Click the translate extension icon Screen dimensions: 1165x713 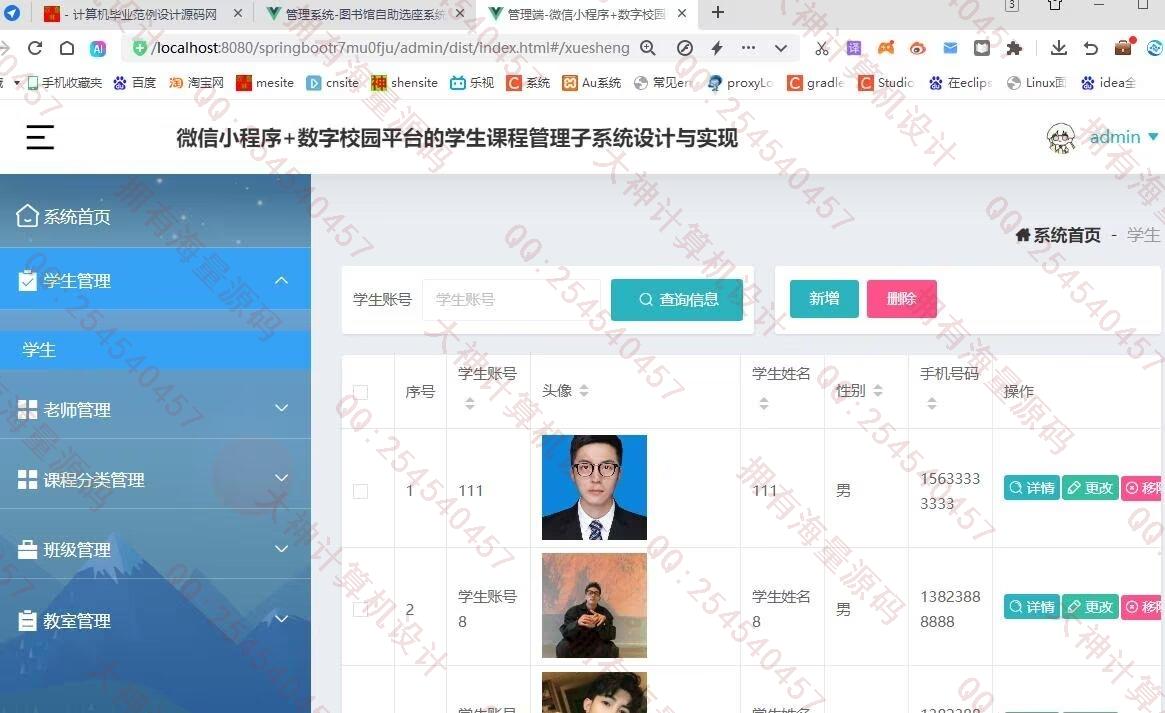pyautogui.click(x=854, y=48)
